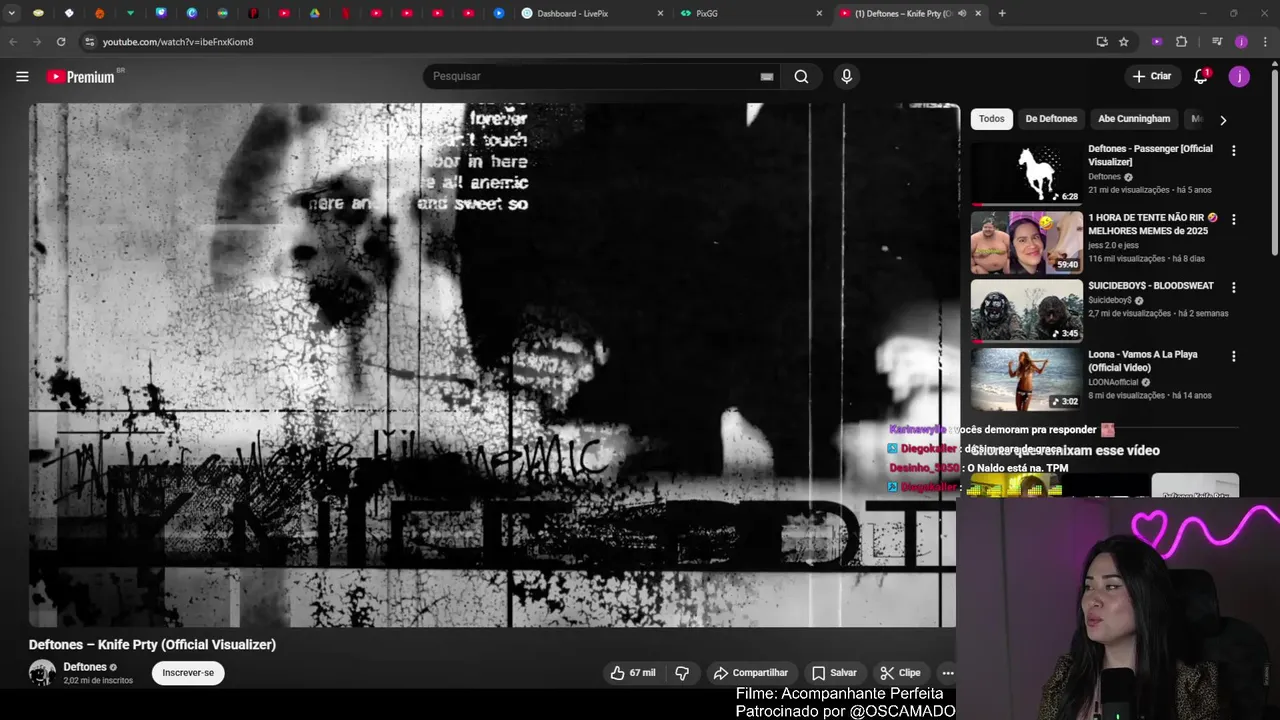The image size is (1280, 720).
Task: Open the YouTube guide hamburger menu
Action: 22,76
